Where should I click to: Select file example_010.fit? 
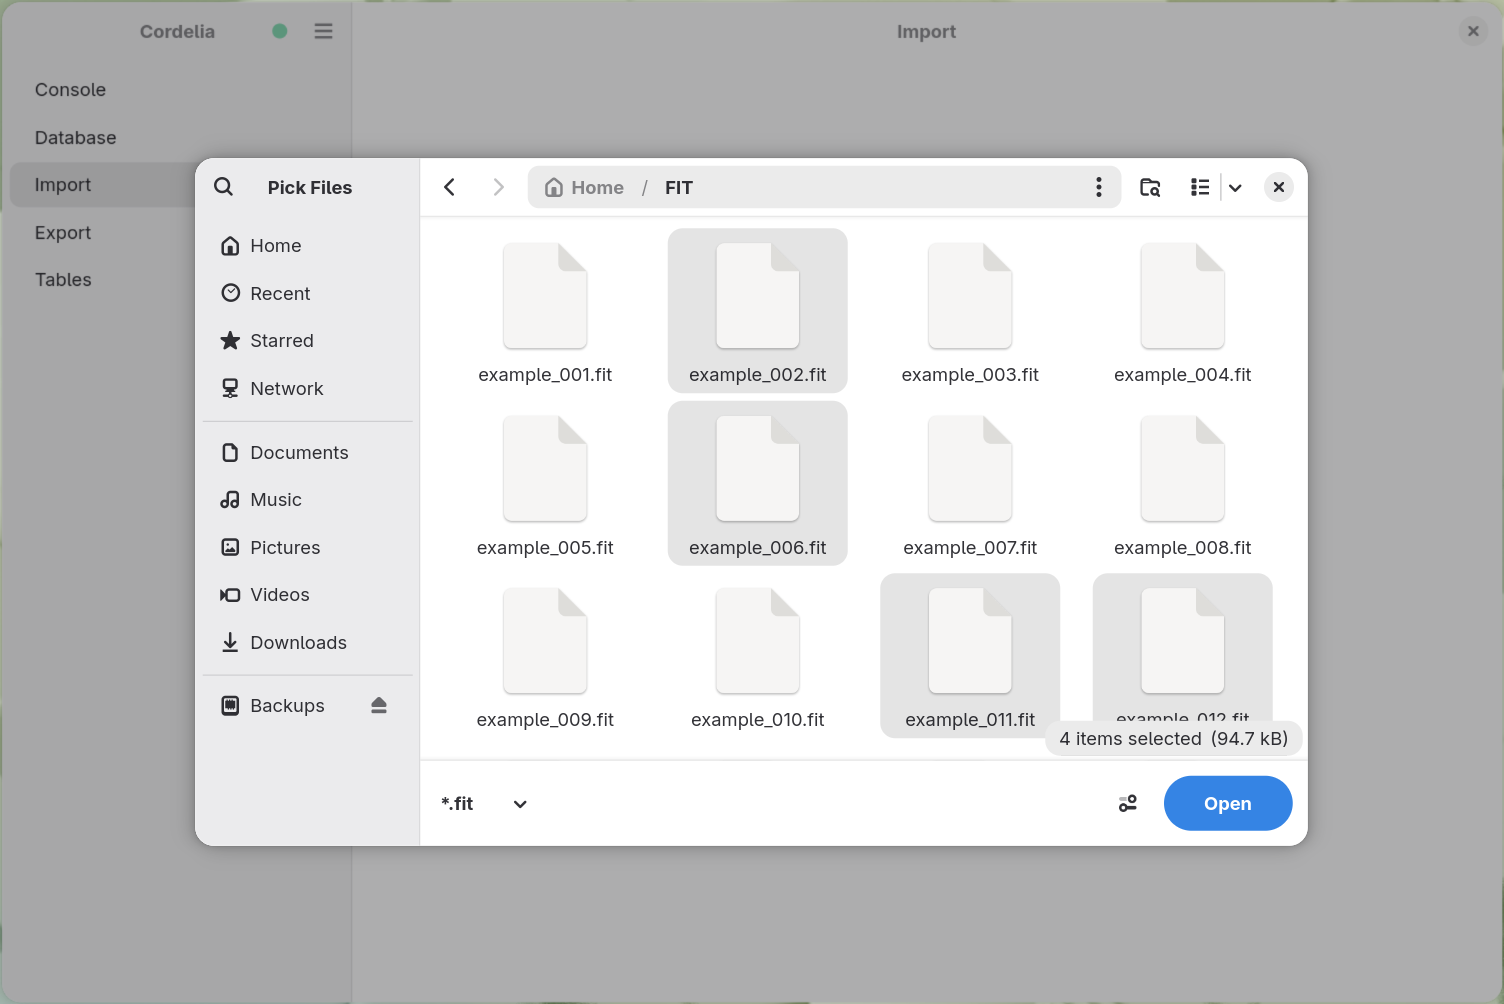(758, 656)
